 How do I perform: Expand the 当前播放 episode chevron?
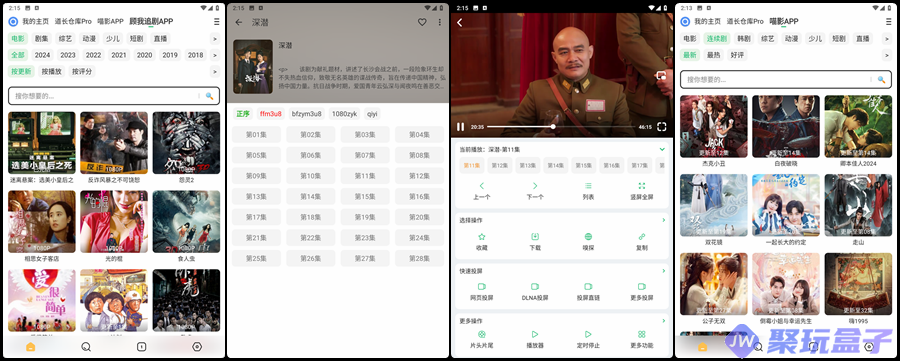[x=662, y=149]
